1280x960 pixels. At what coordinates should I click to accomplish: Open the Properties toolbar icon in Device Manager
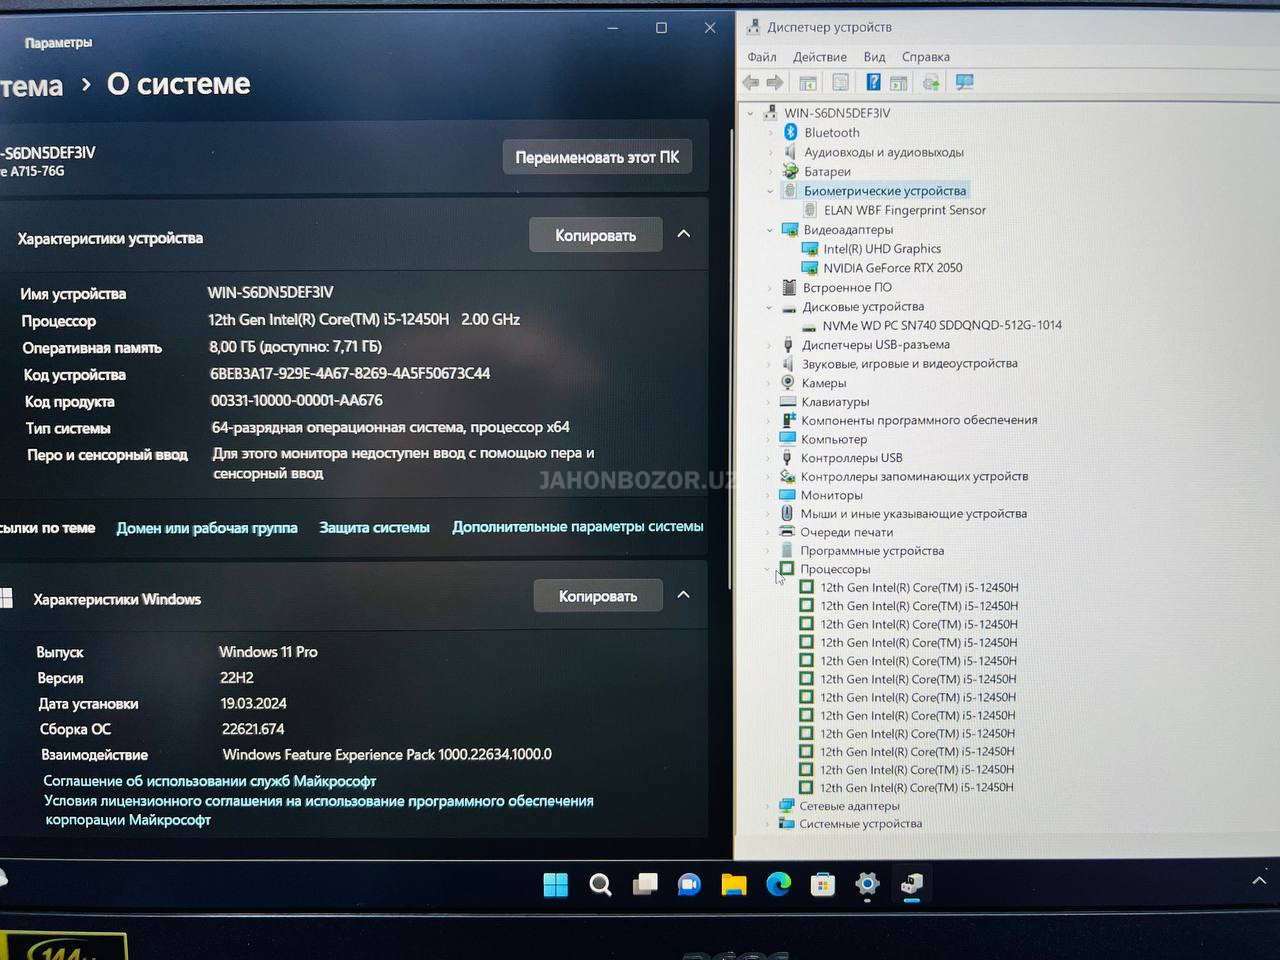841,83
